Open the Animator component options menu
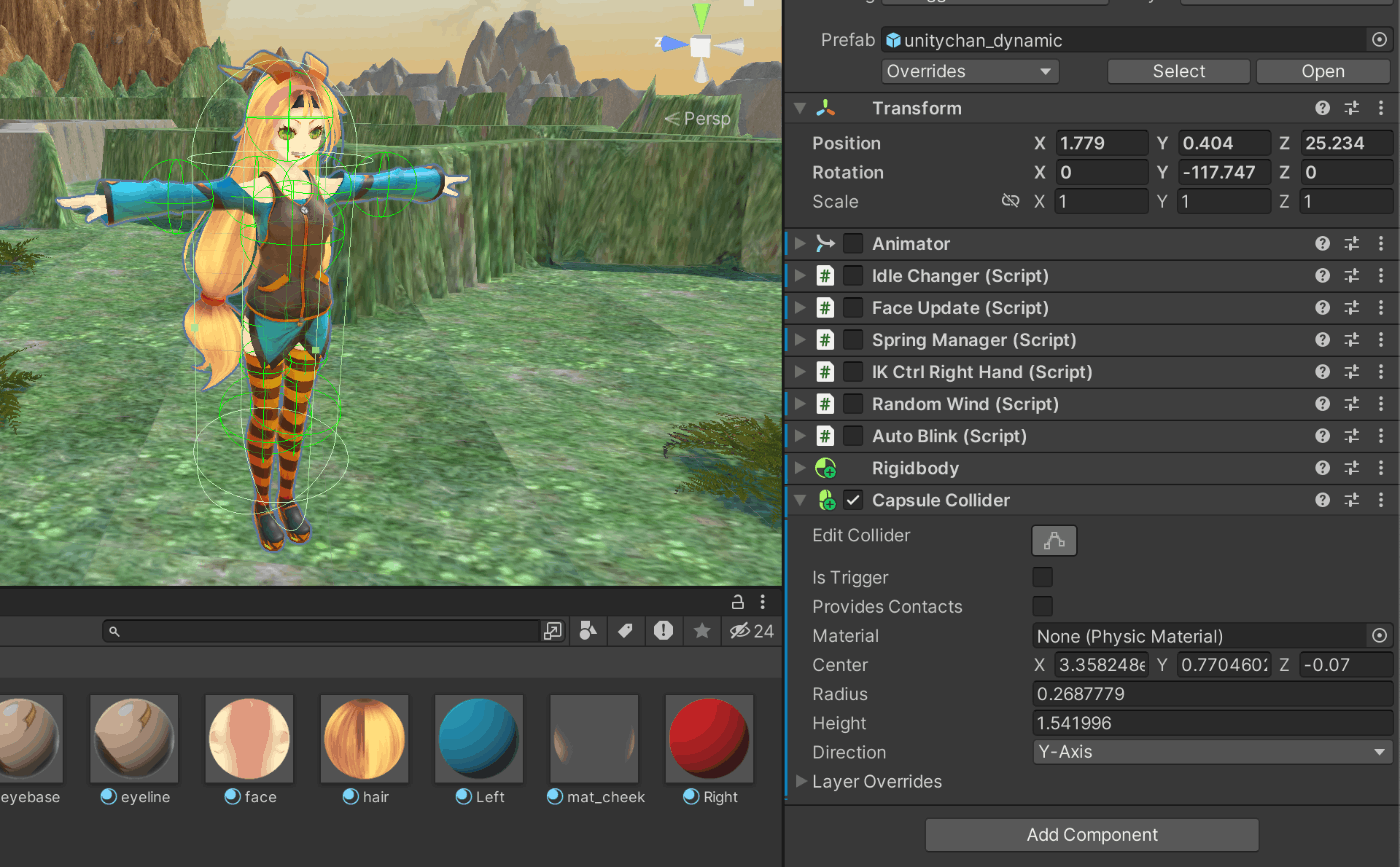 point(1381,243)
